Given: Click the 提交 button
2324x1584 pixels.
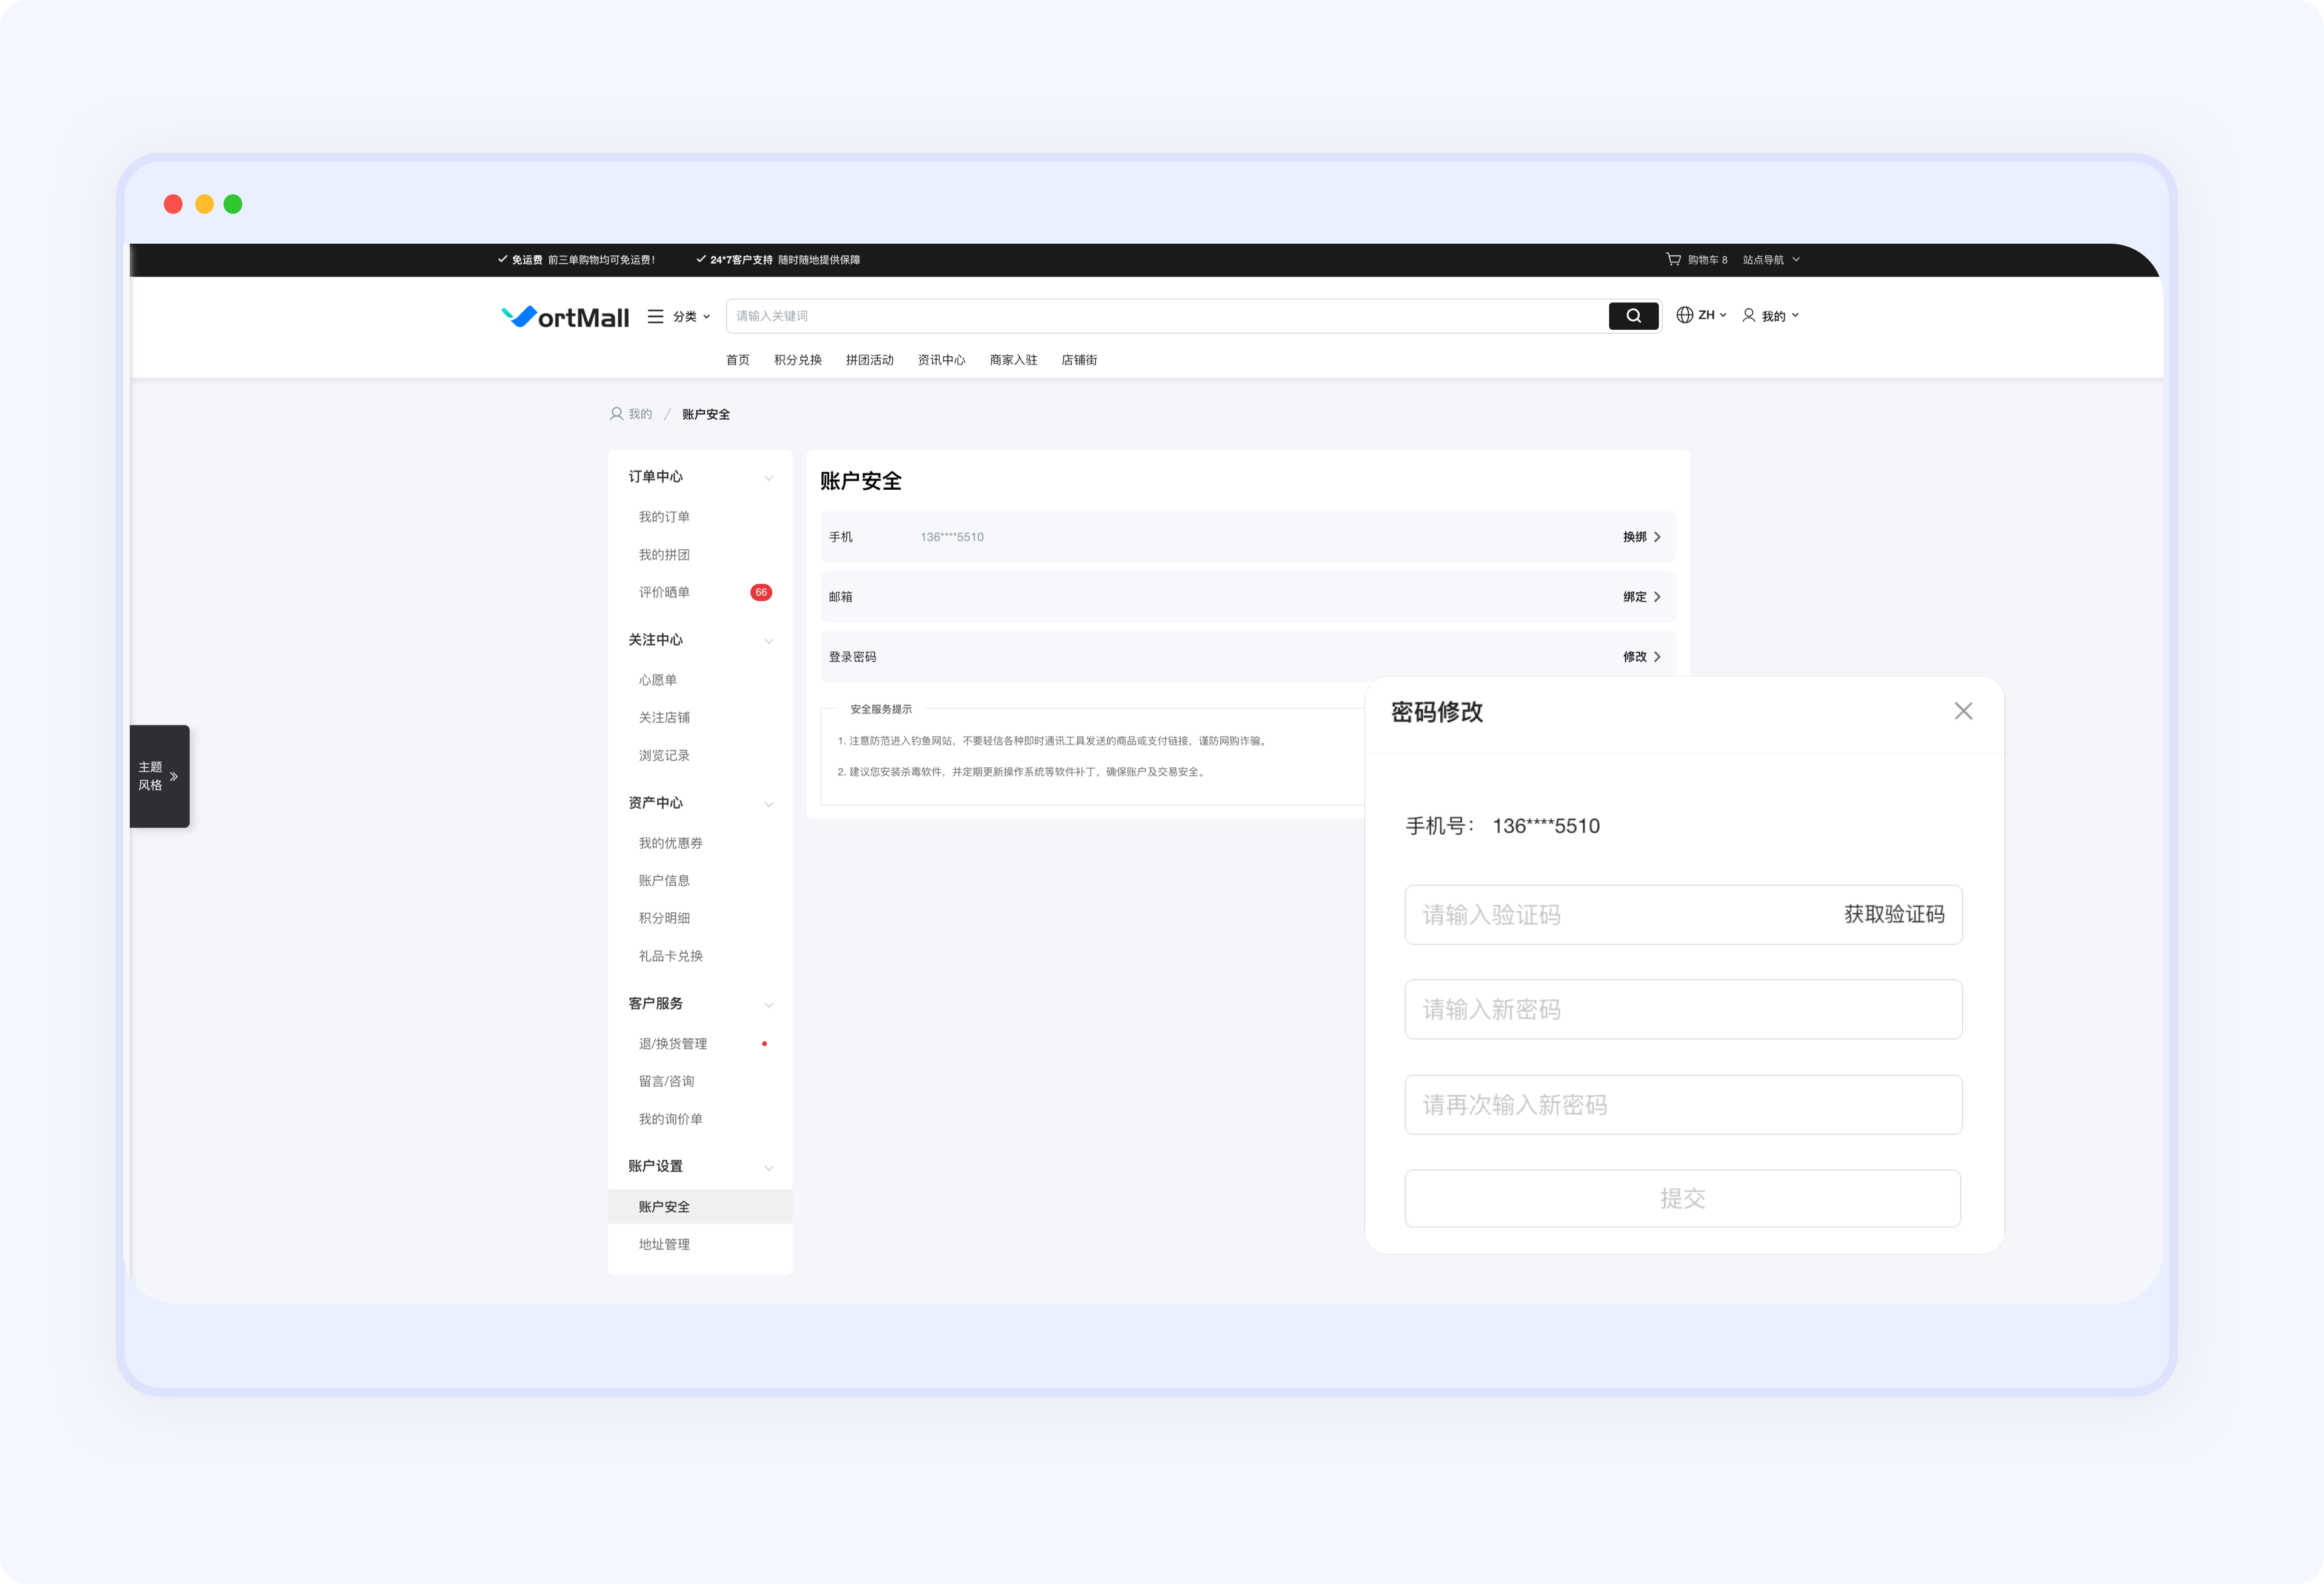Looking at the screenshot, I should [1682, 1198].
